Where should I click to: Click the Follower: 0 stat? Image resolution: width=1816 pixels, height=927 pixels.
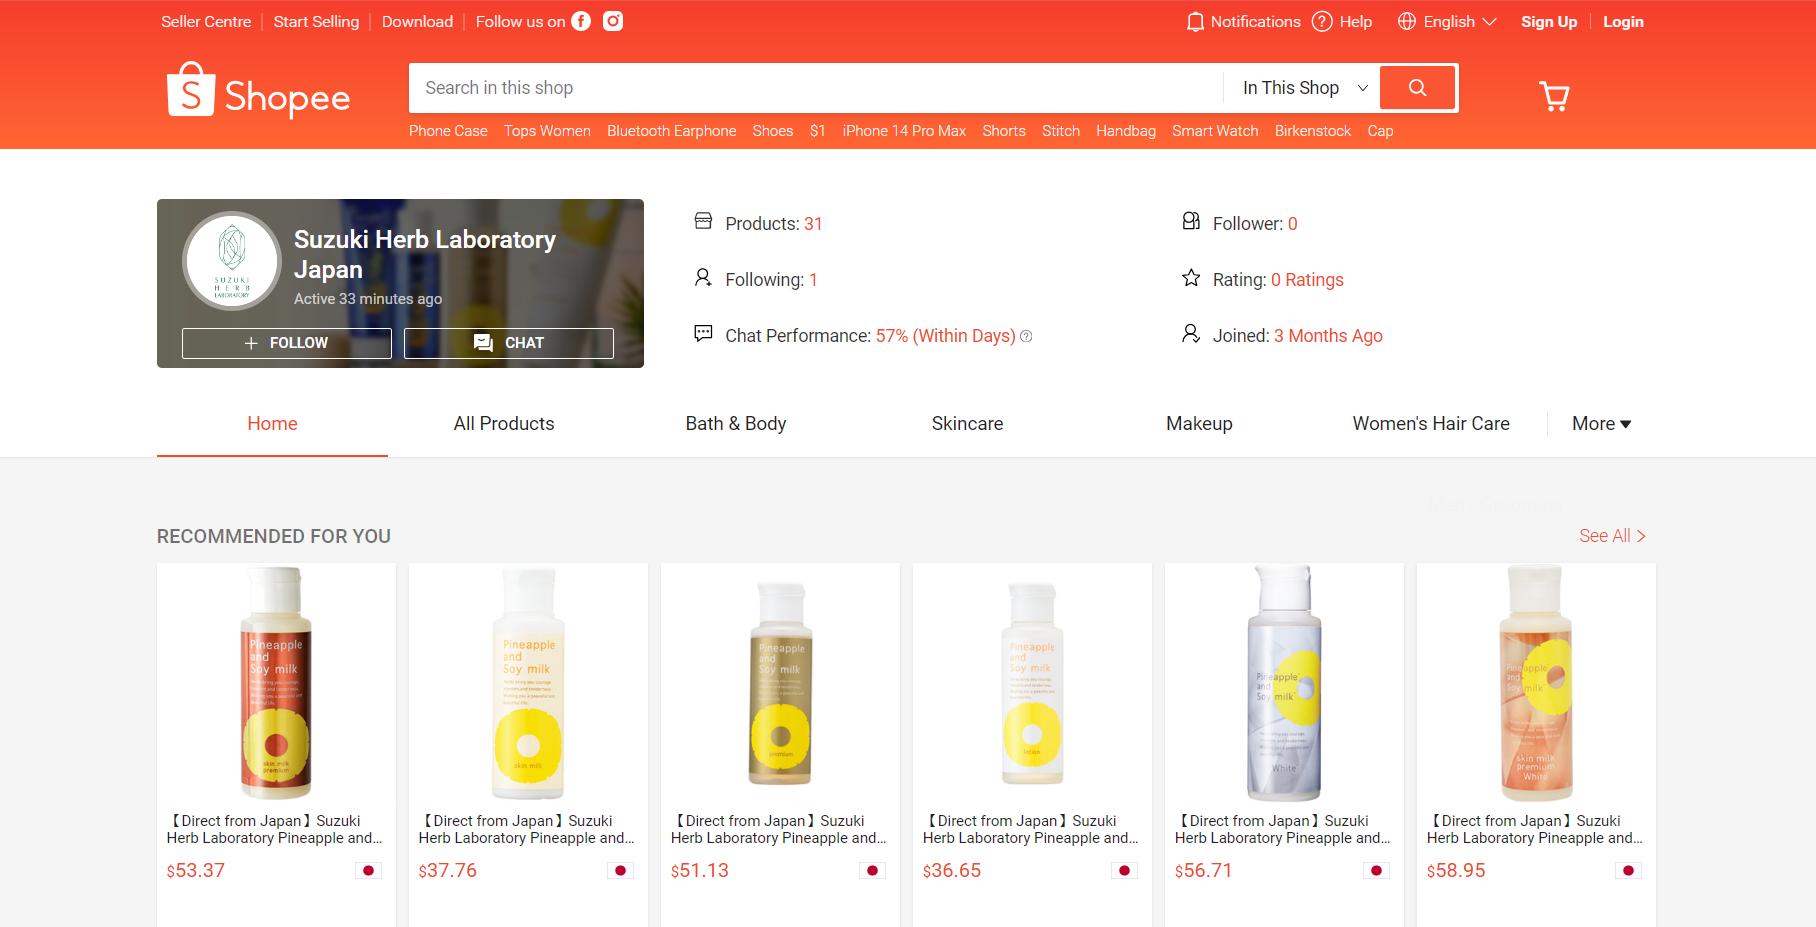(x=1255, y=224)
